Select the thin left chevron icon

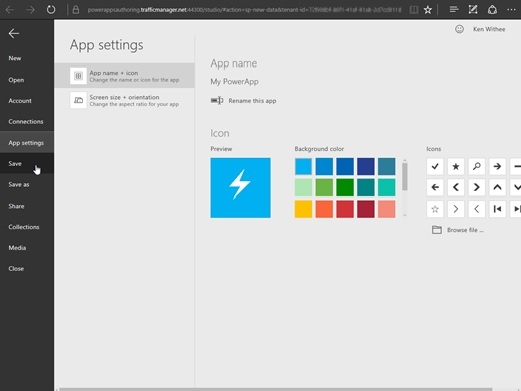coord(477,209)
